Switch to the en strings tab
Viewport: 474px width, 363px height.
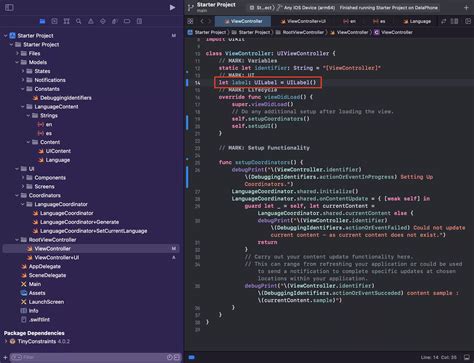(349, 21)
